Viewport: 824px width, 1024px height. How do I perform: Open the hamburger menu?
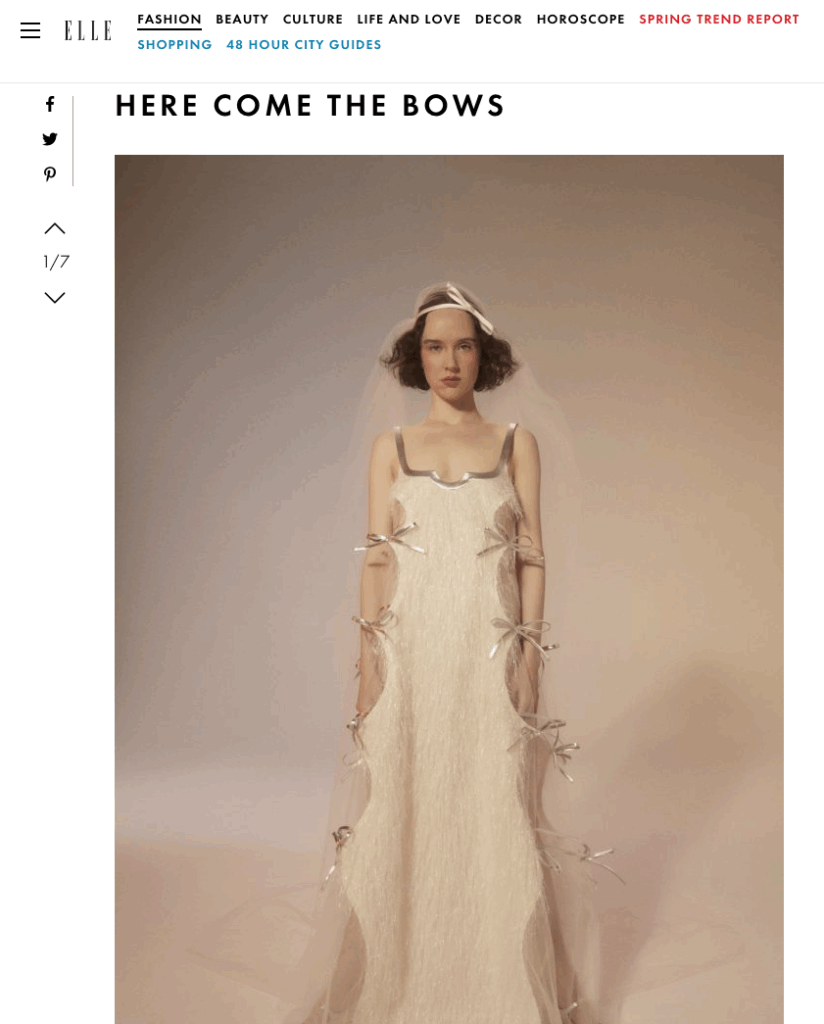30,30
